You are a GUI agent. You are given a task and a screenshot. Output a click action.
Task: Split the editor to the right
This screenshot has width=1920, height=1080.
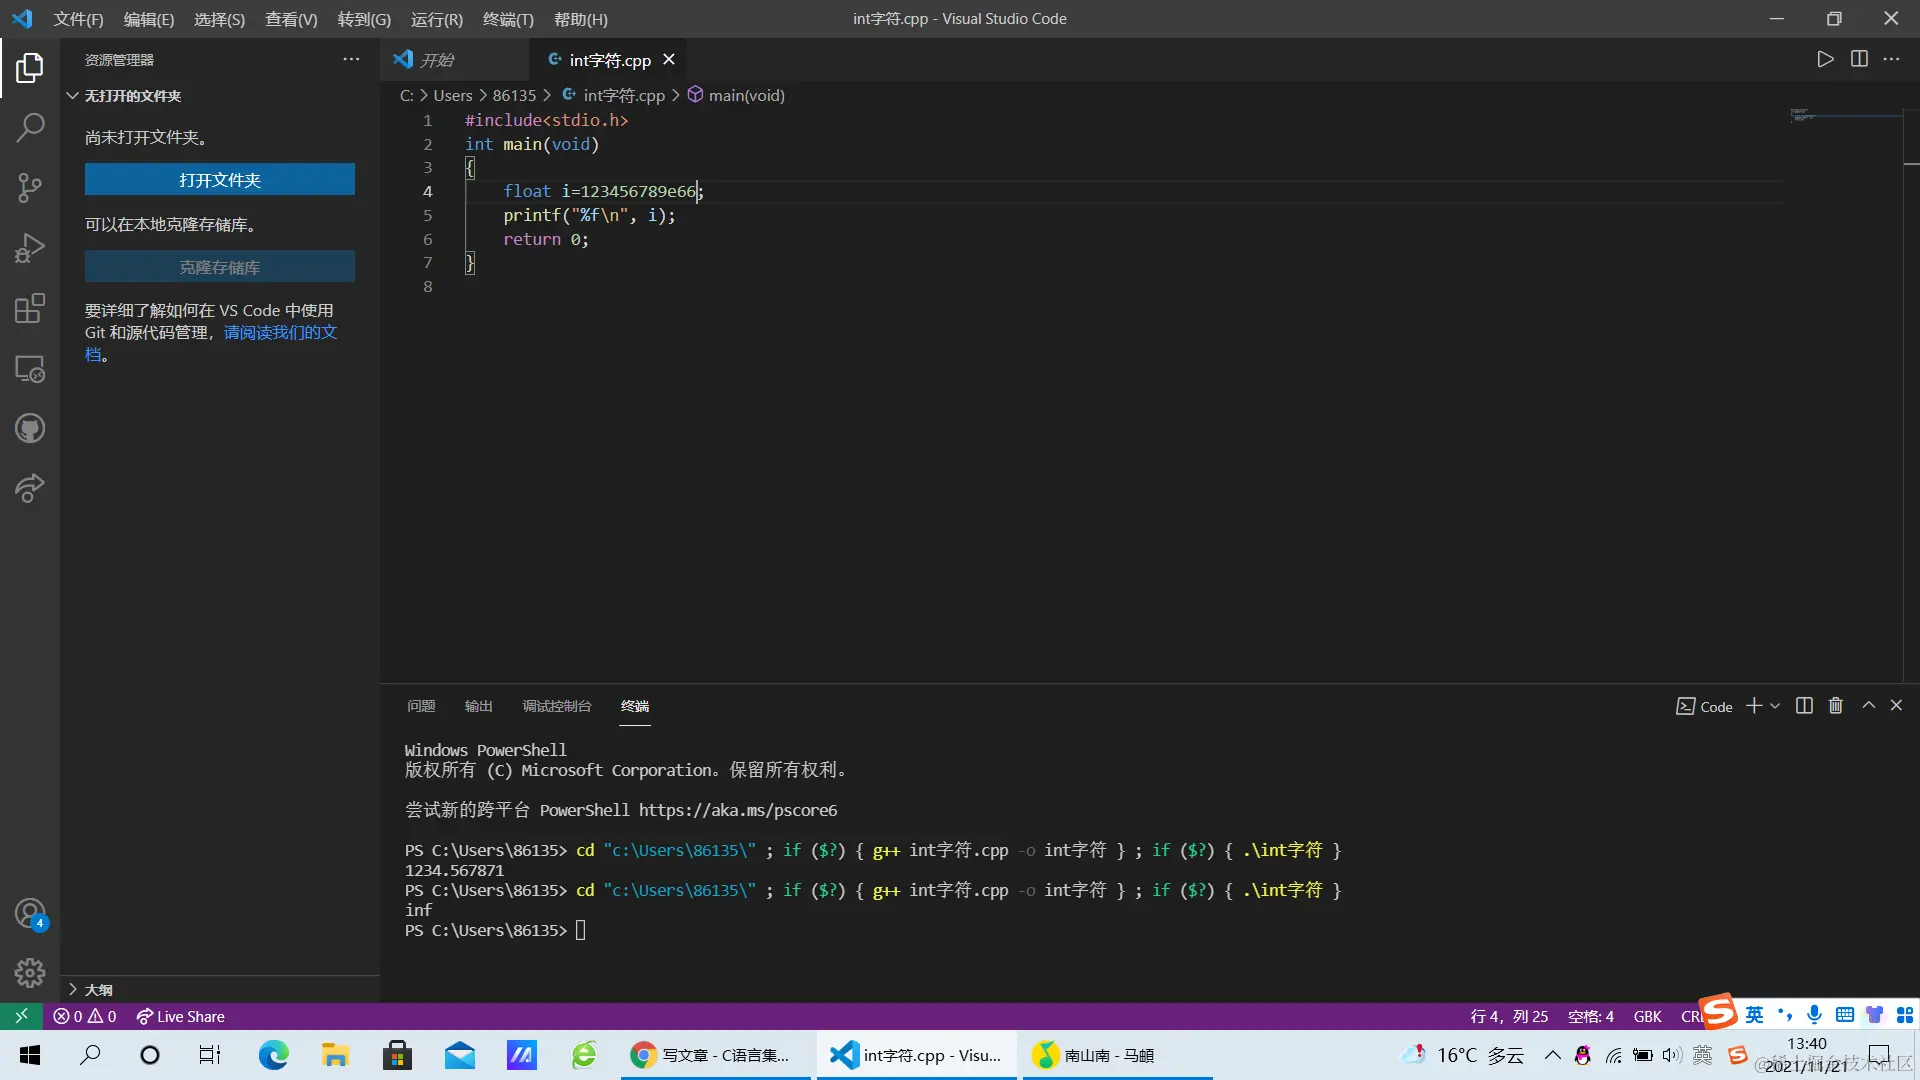pyautogui.click(x=1859, y=59)
